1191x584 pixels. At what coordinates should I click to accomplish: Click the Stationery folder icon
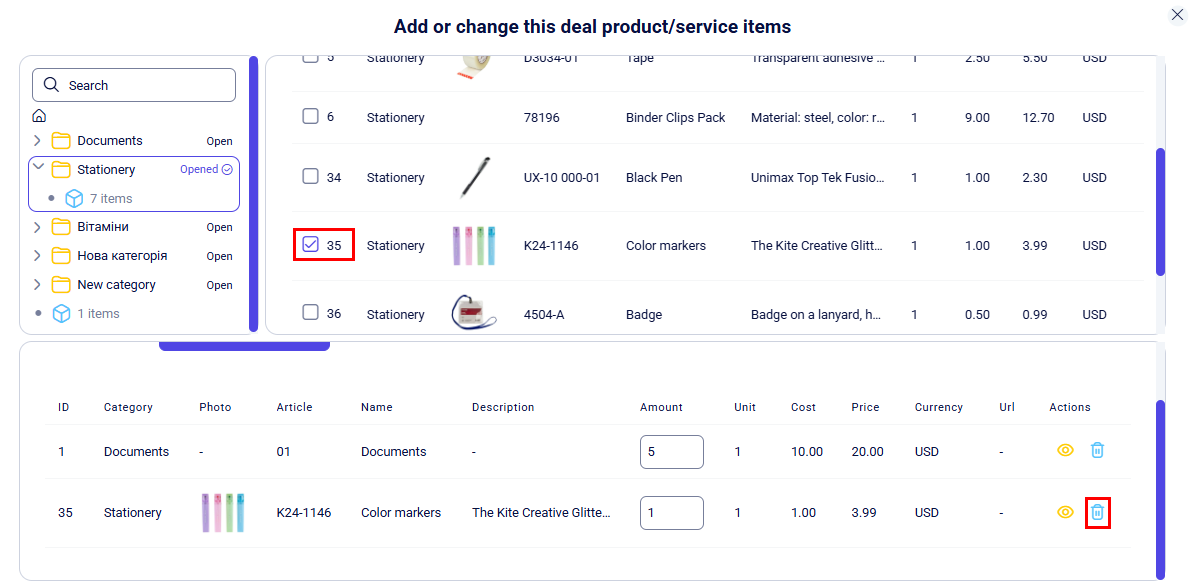61,170
